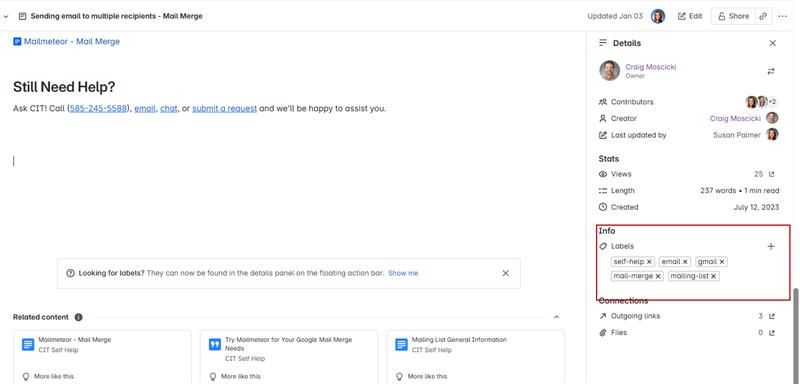
Task: Click the Show me link in the labels banner
Action: (403, 273)
